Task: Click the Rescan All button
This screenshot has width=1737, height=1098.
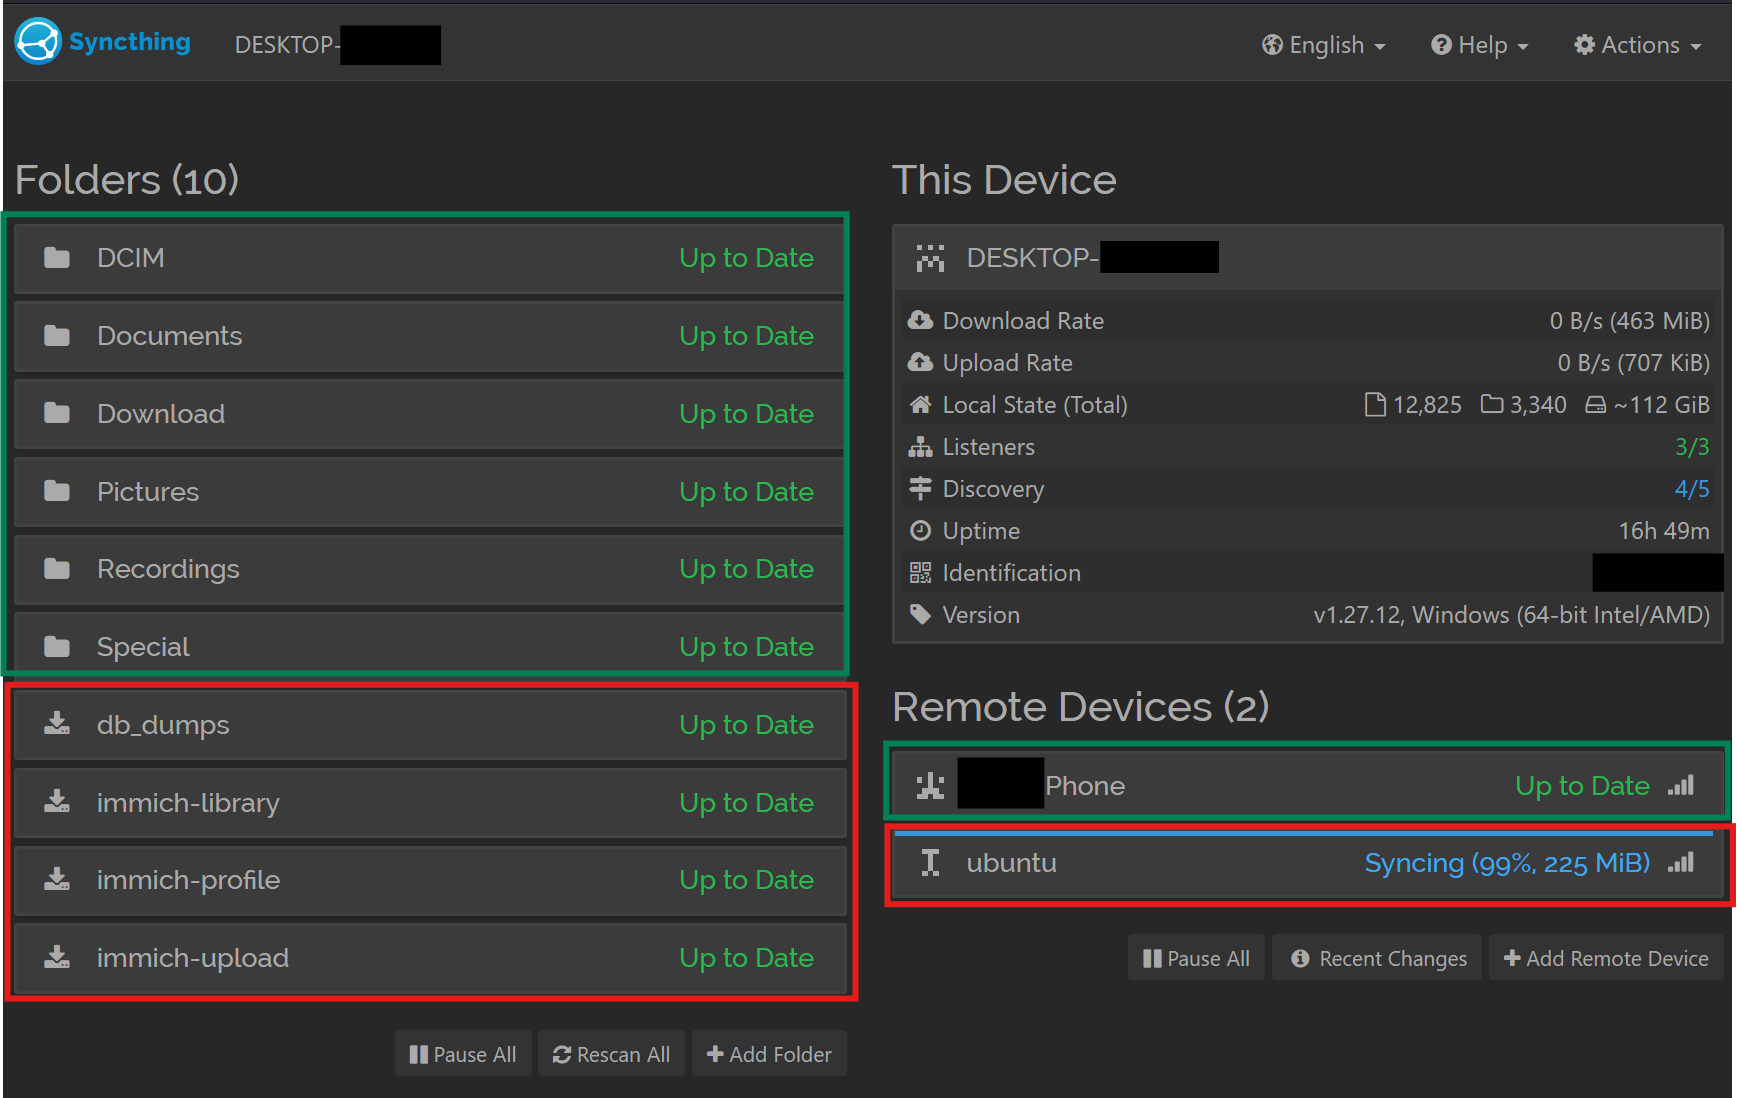Action: [x=611, y=1054]
